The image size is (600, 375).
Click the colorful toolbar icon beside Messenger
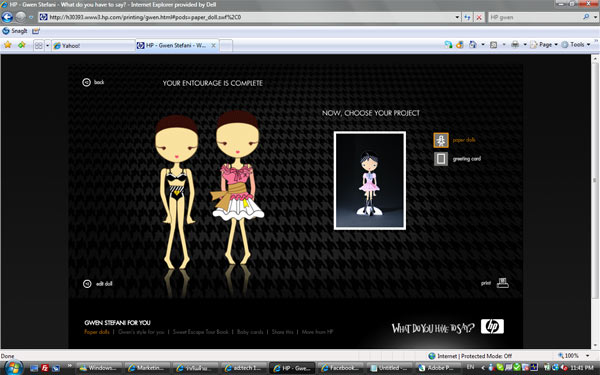pyautogui.click(x=460, y=45)
